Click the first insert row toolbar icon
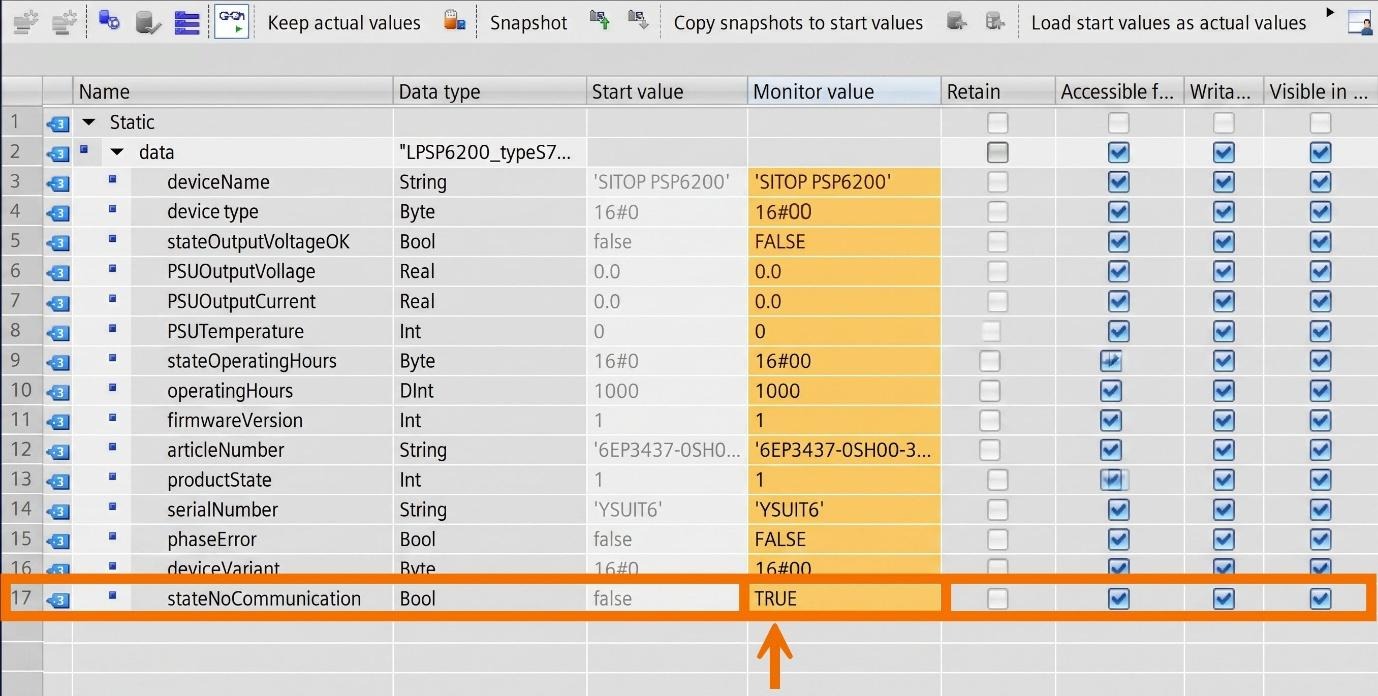This screenshot has width=1378, height=696. pyautogui.click(x=27, y=21)
